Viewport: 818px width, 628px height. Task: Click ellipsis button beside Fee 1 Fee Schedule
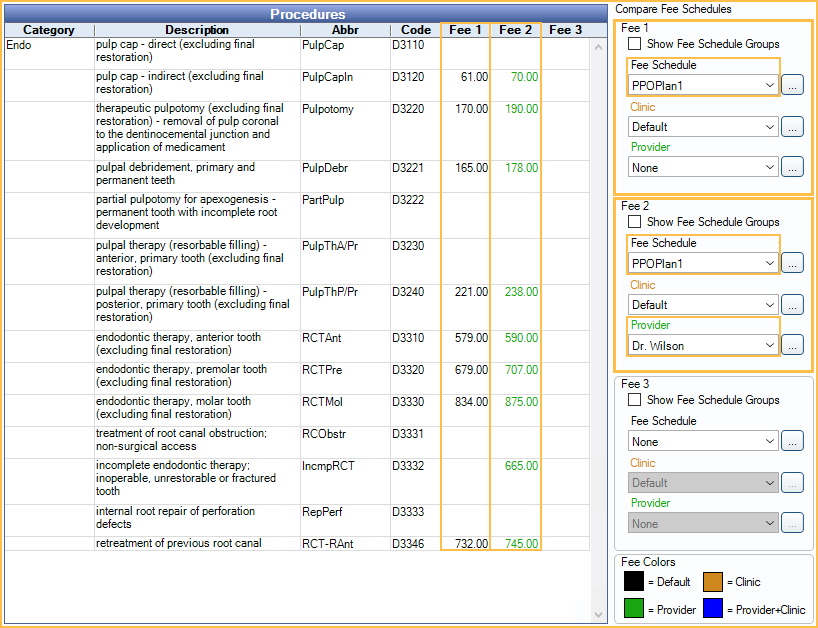point(792,86)
